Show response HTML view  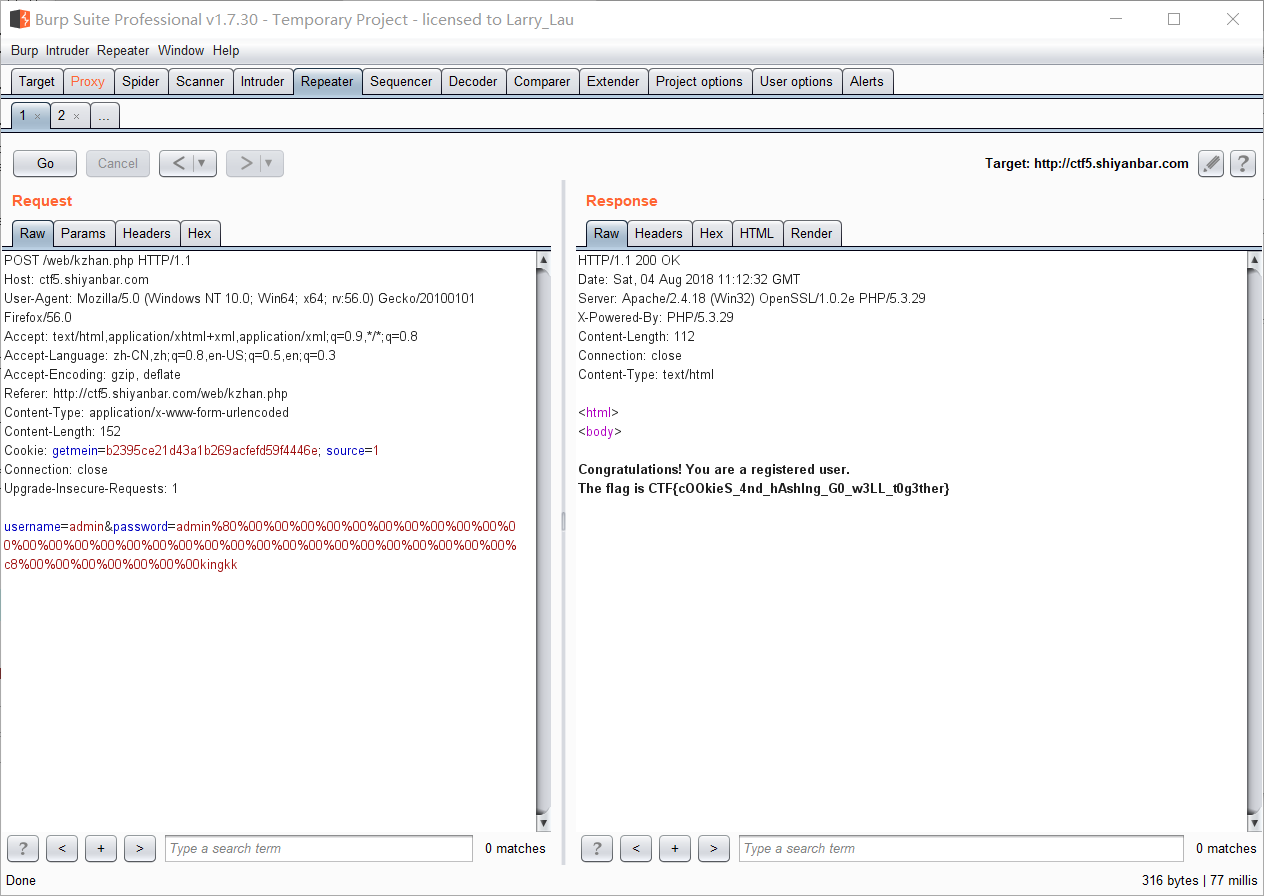757,233
